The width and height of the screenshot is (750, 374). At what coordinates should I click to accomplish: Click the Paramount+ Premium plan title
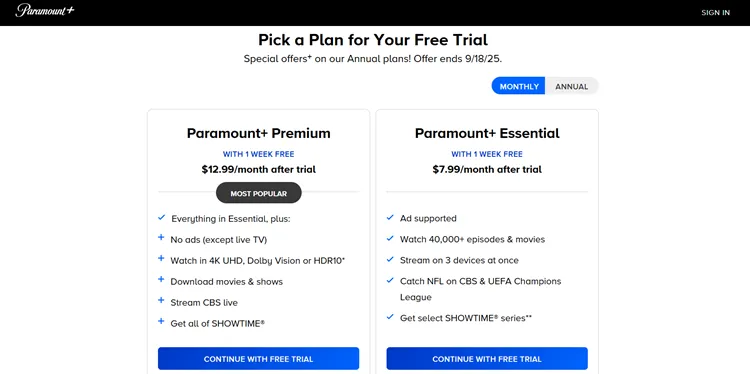click(x=258, y=133)
